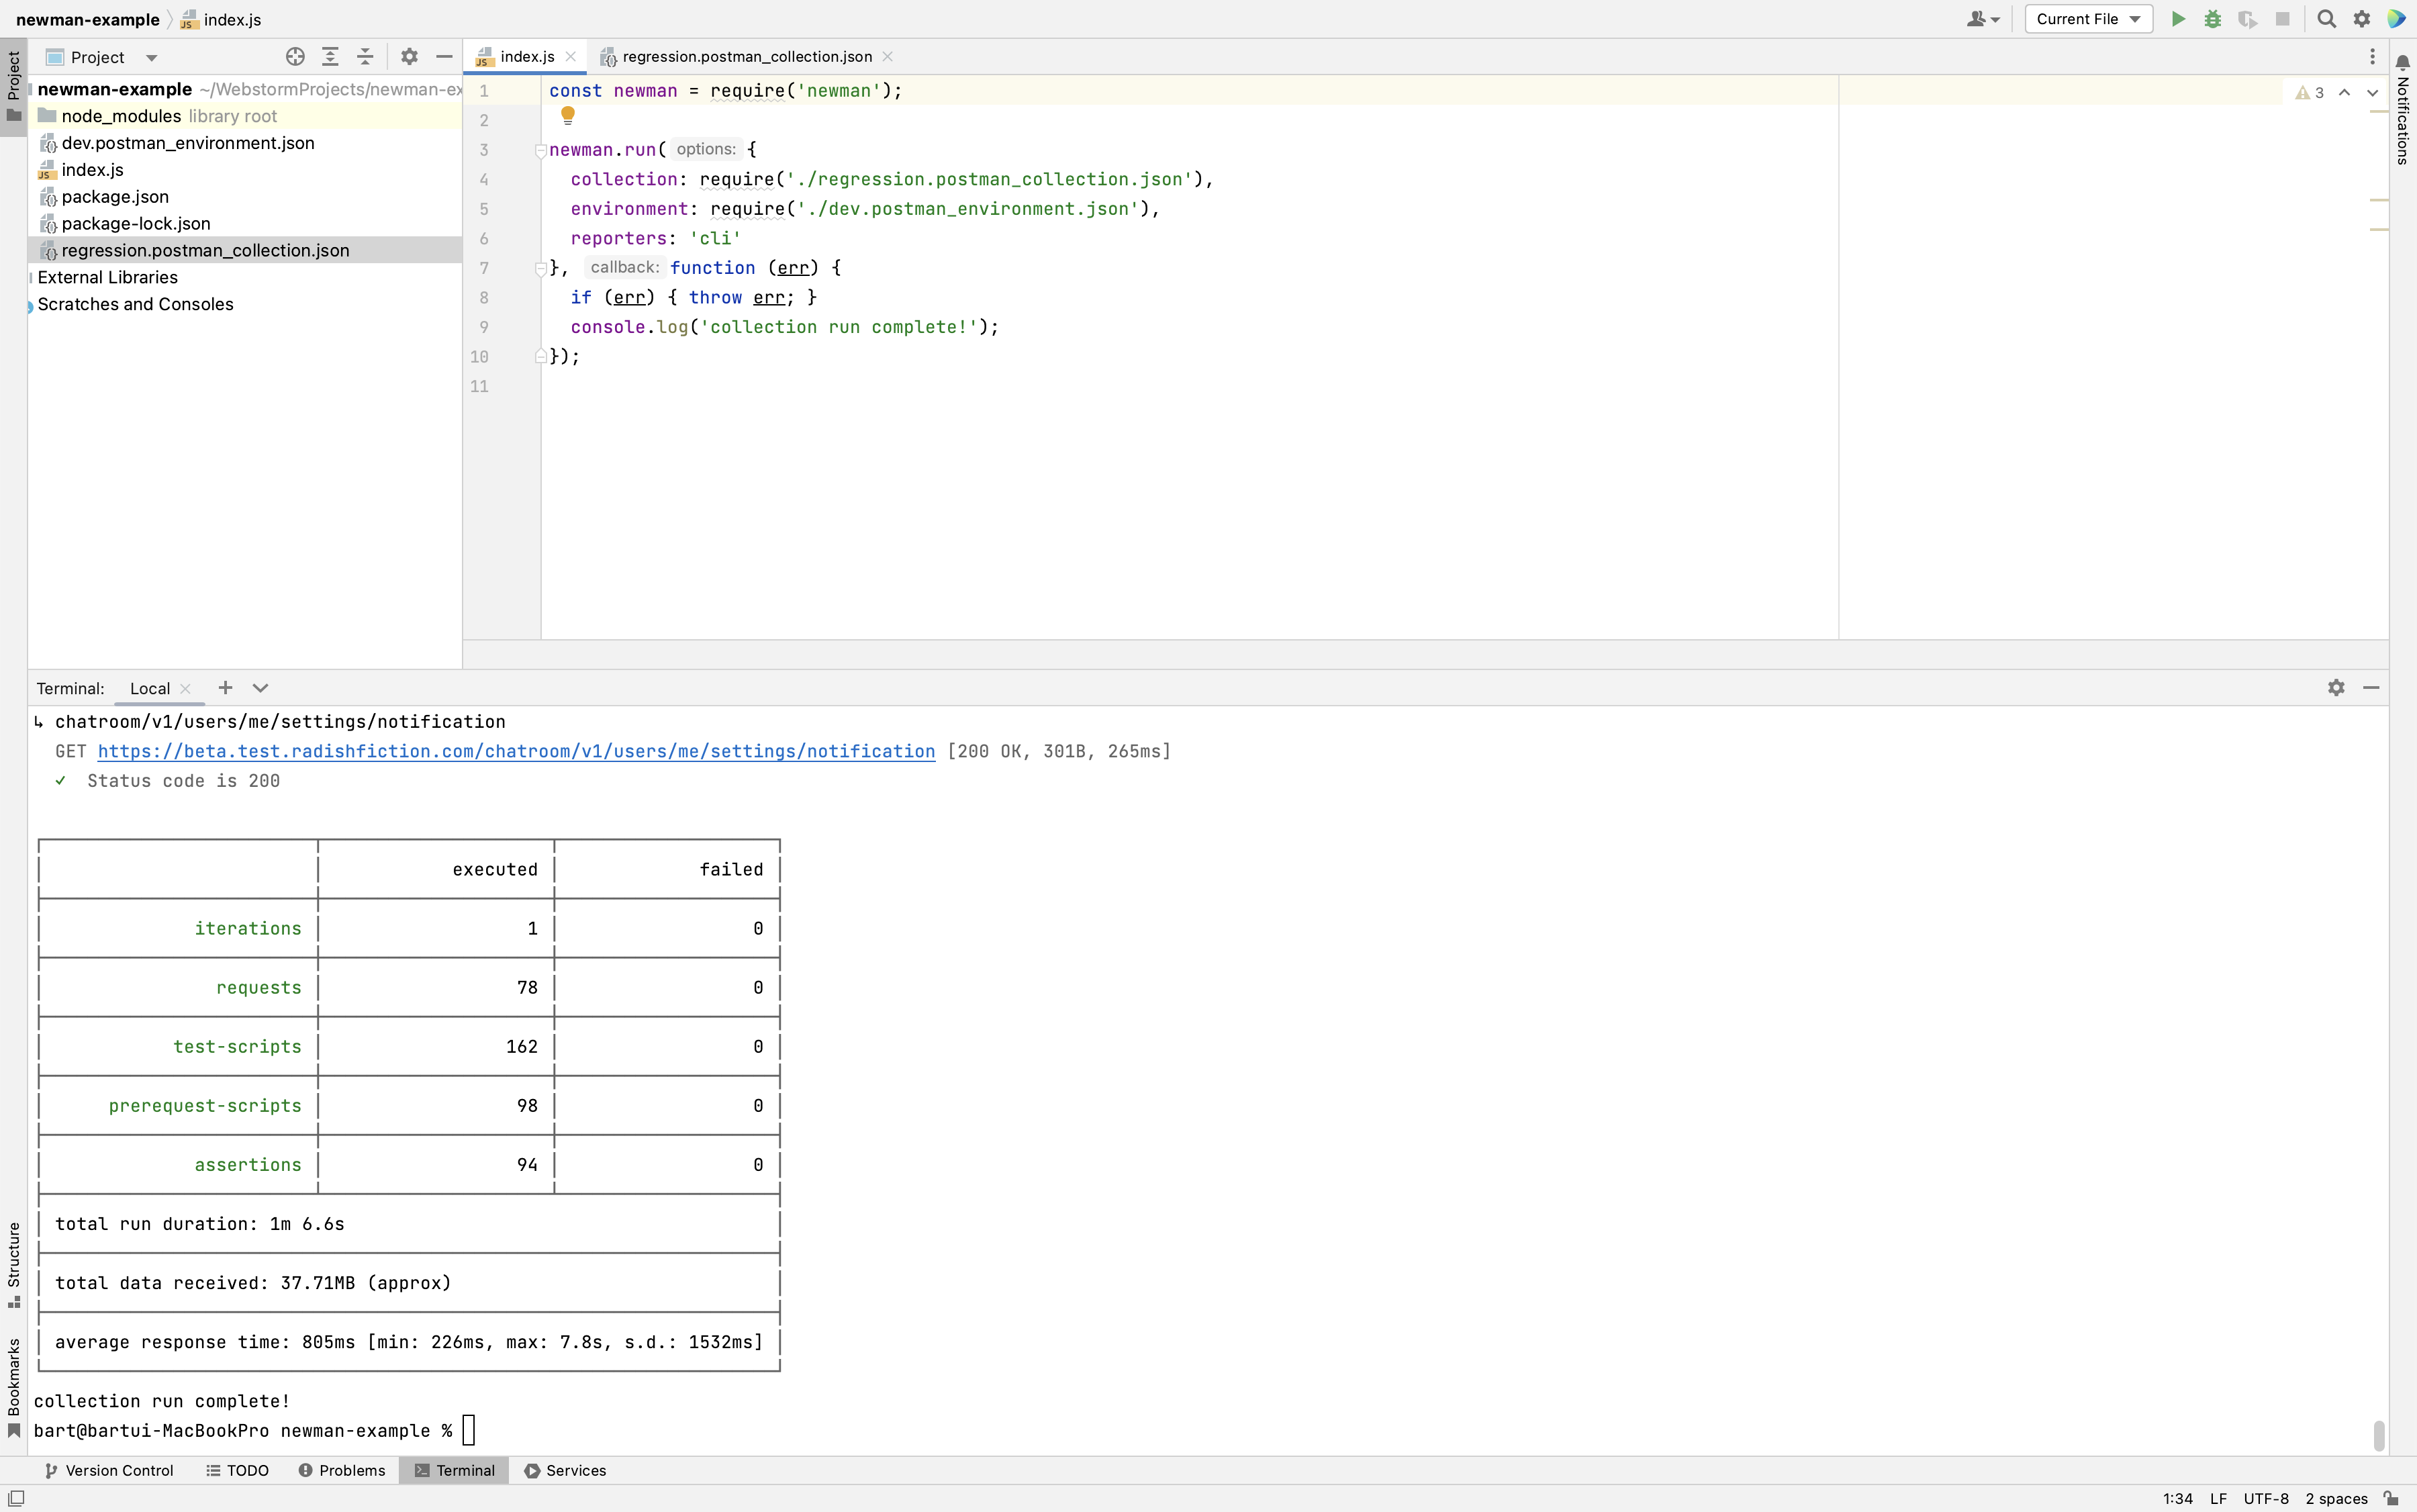Image resolution: width=2417 pixels, height=1512 pixels.
Task: Open the radishfiction notification URL link
Action: tap(516, 751)
